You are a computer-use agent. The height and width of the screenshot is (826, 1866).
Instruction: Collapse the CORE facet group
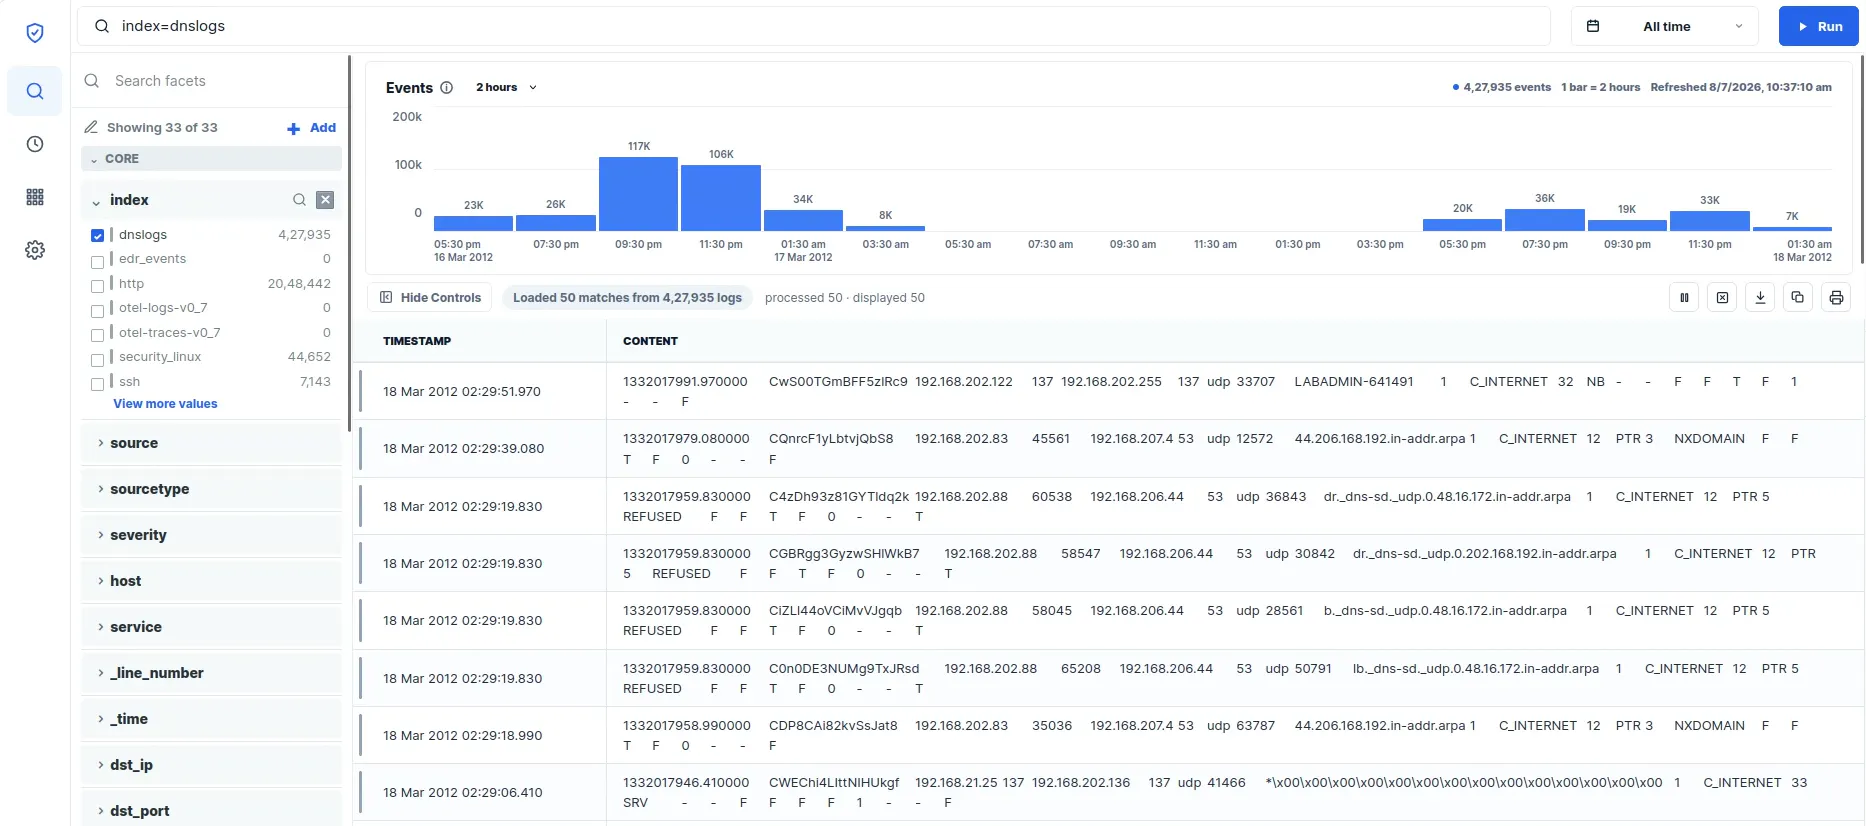pyautogui.click(x=211, y=158)
